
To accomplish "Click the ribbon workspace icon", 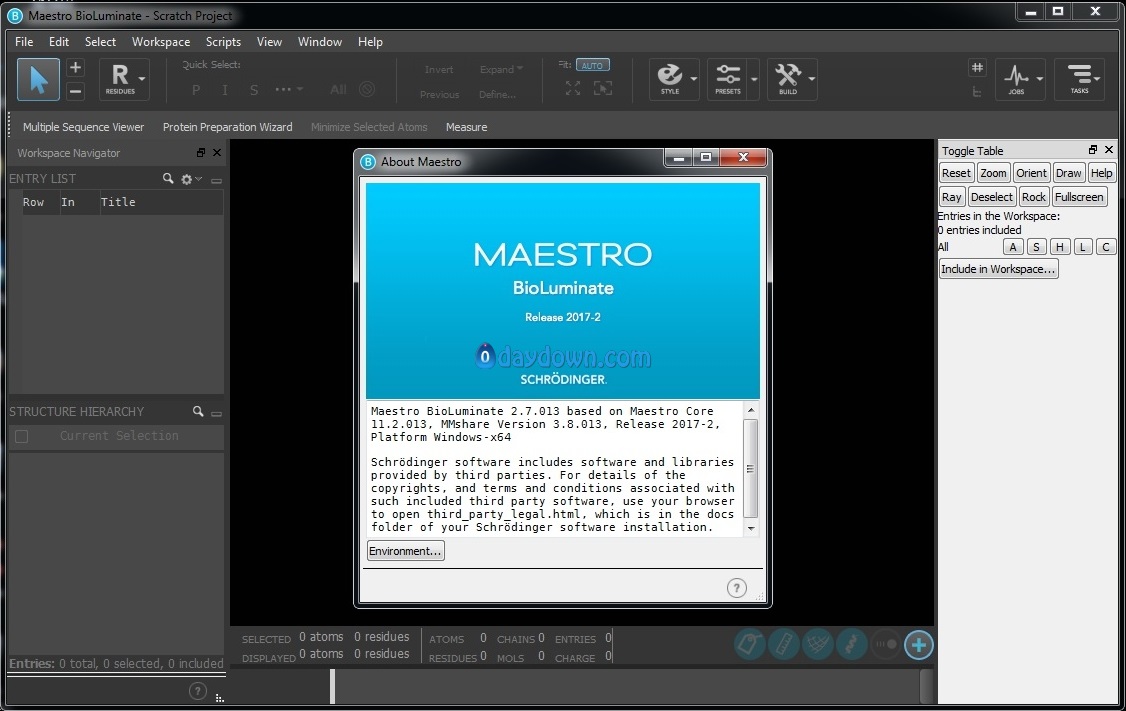I will coord(851,644).
